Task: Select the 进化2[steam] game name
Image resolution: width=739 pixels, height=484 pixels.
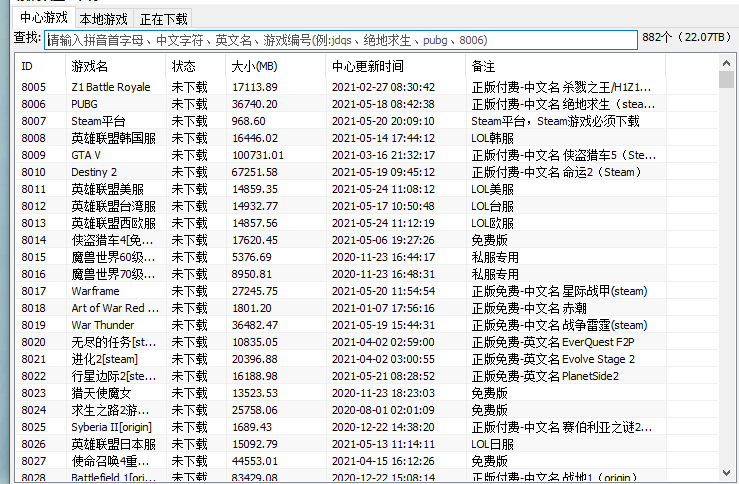Action: click(105, 359)
